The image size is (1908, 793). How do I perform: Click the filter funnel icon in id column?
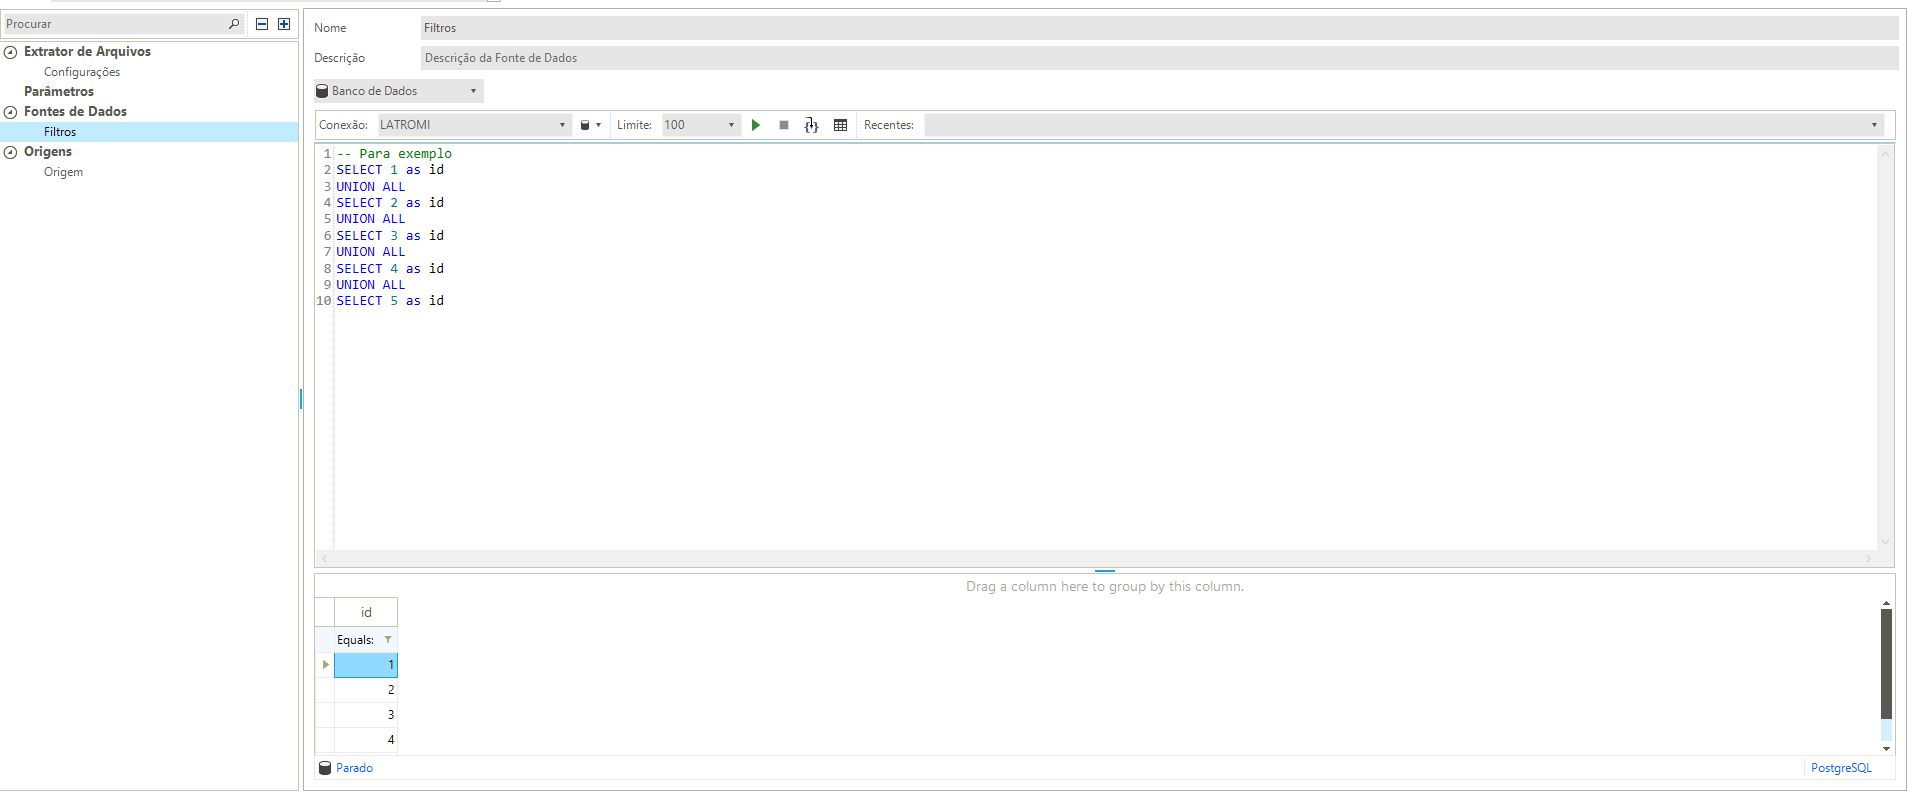(388, 640)
